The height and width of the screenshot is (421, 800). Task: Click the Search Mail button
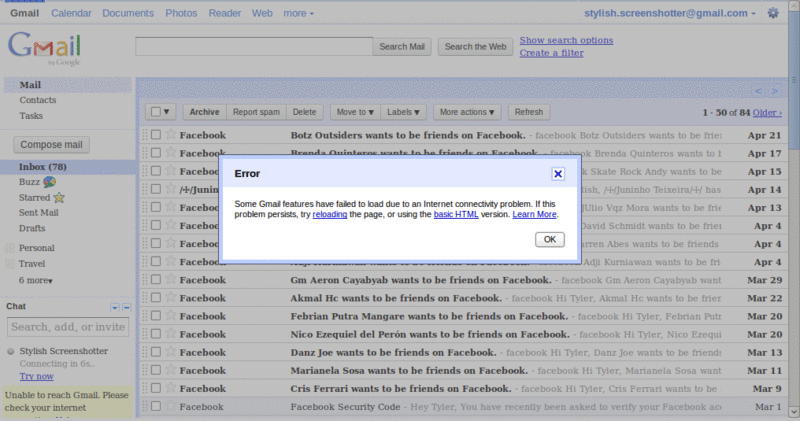(x=402, y=46)
